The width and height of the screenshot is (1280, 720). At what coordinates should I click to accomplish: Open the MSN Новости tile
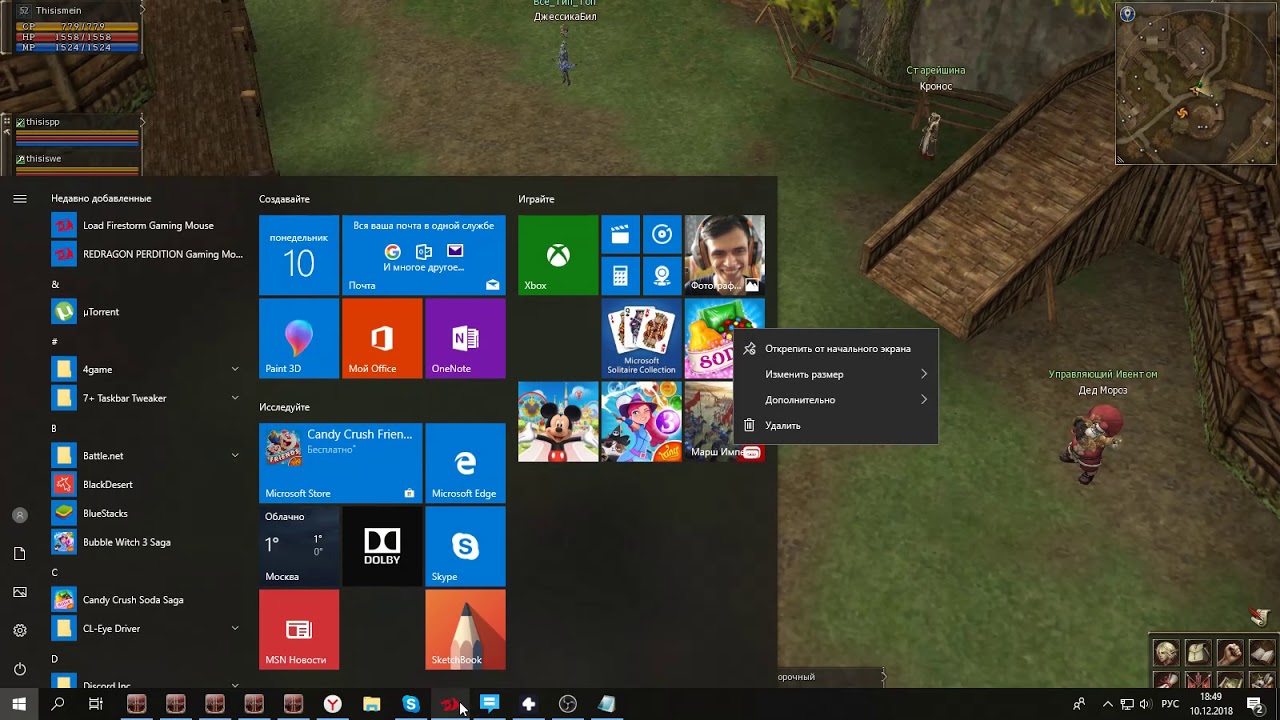299,629
